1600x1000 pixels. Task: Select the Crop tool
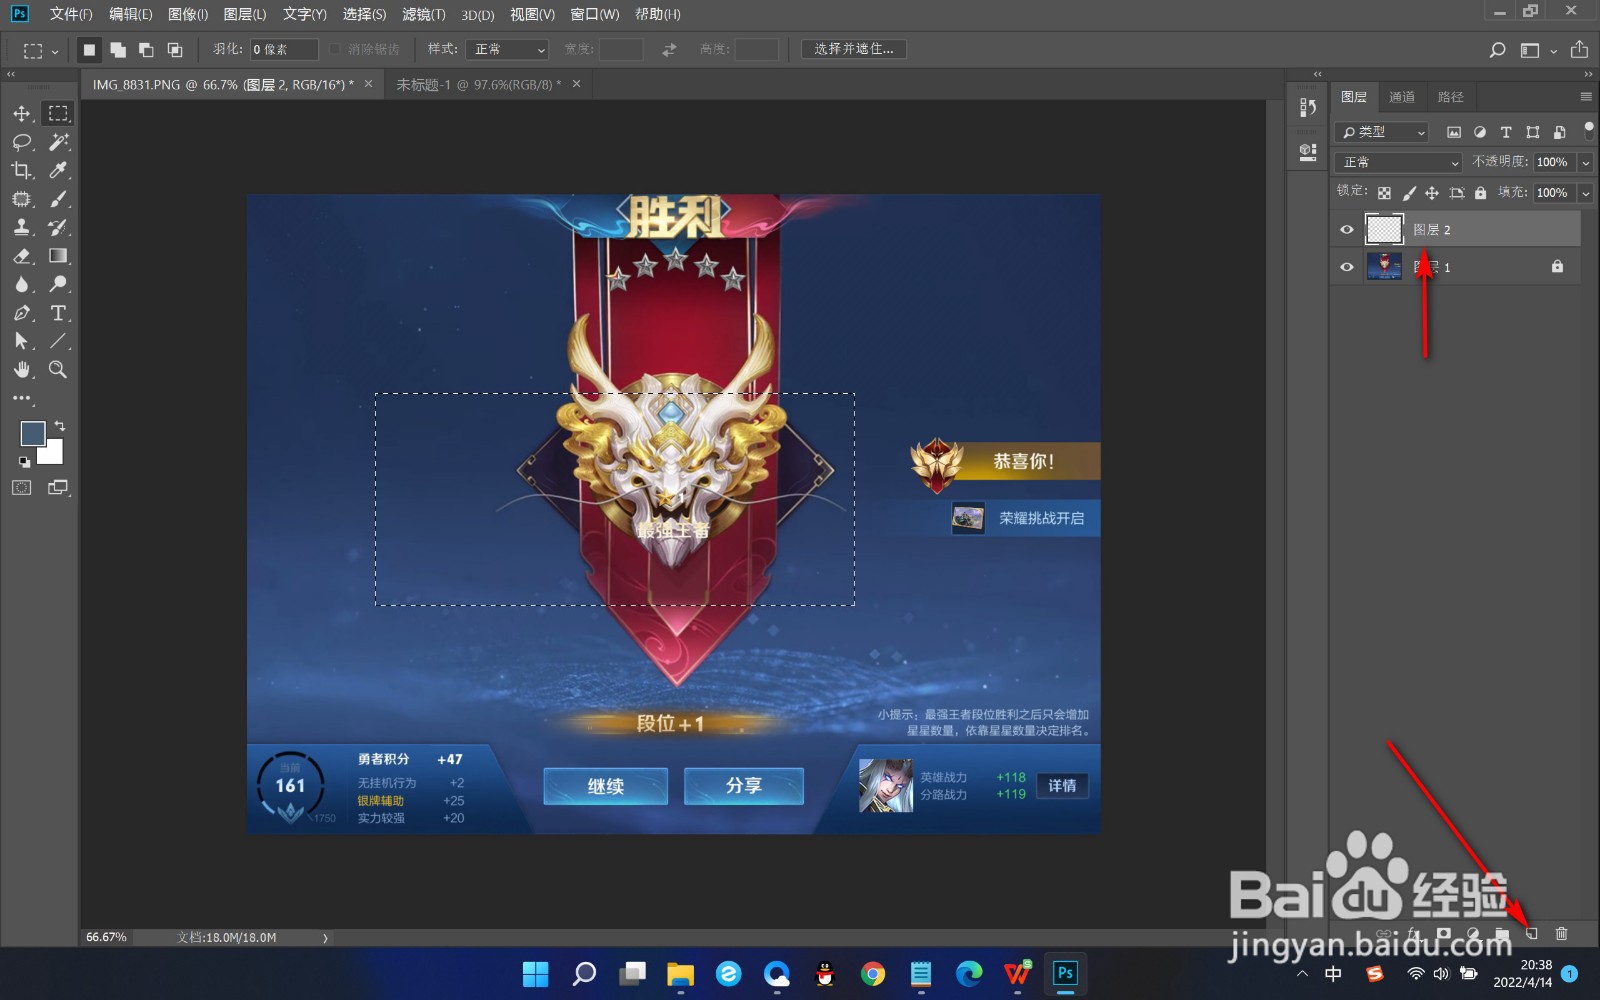point(21,170)
